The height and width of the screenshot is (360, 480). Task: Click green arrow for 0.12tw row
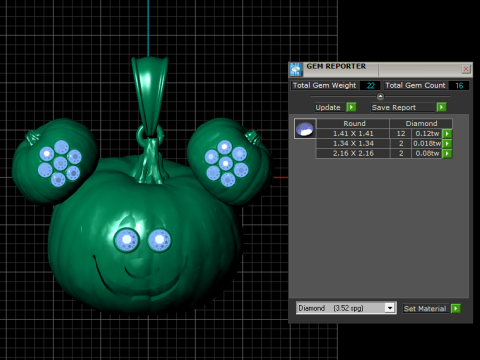pos(447,134)
